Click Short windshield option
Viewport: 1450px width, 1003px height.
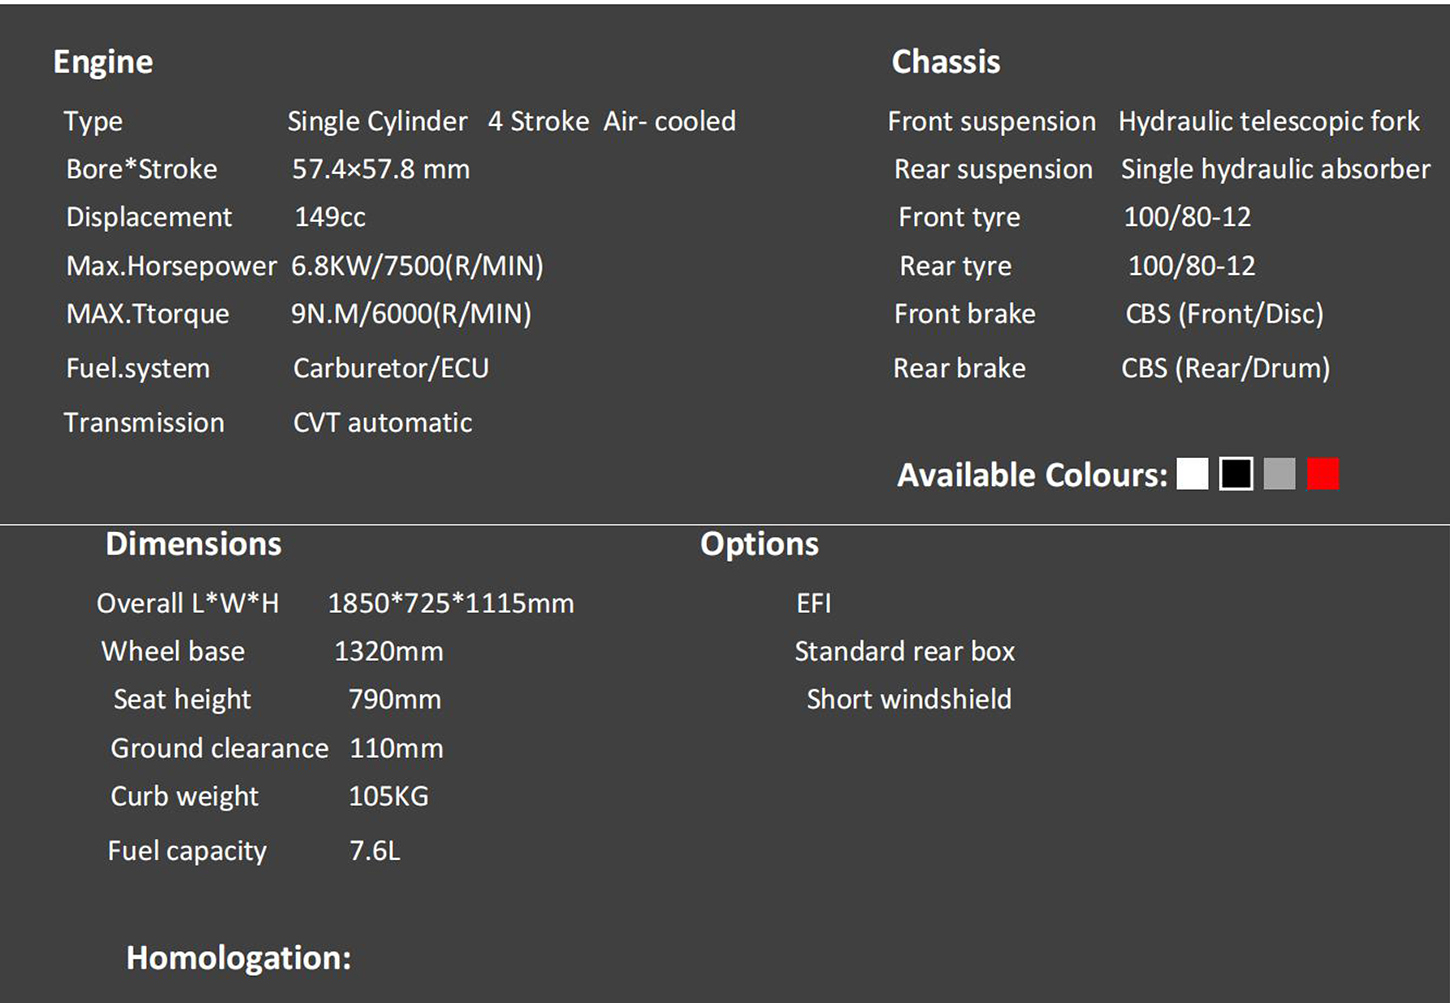[908, 699]
